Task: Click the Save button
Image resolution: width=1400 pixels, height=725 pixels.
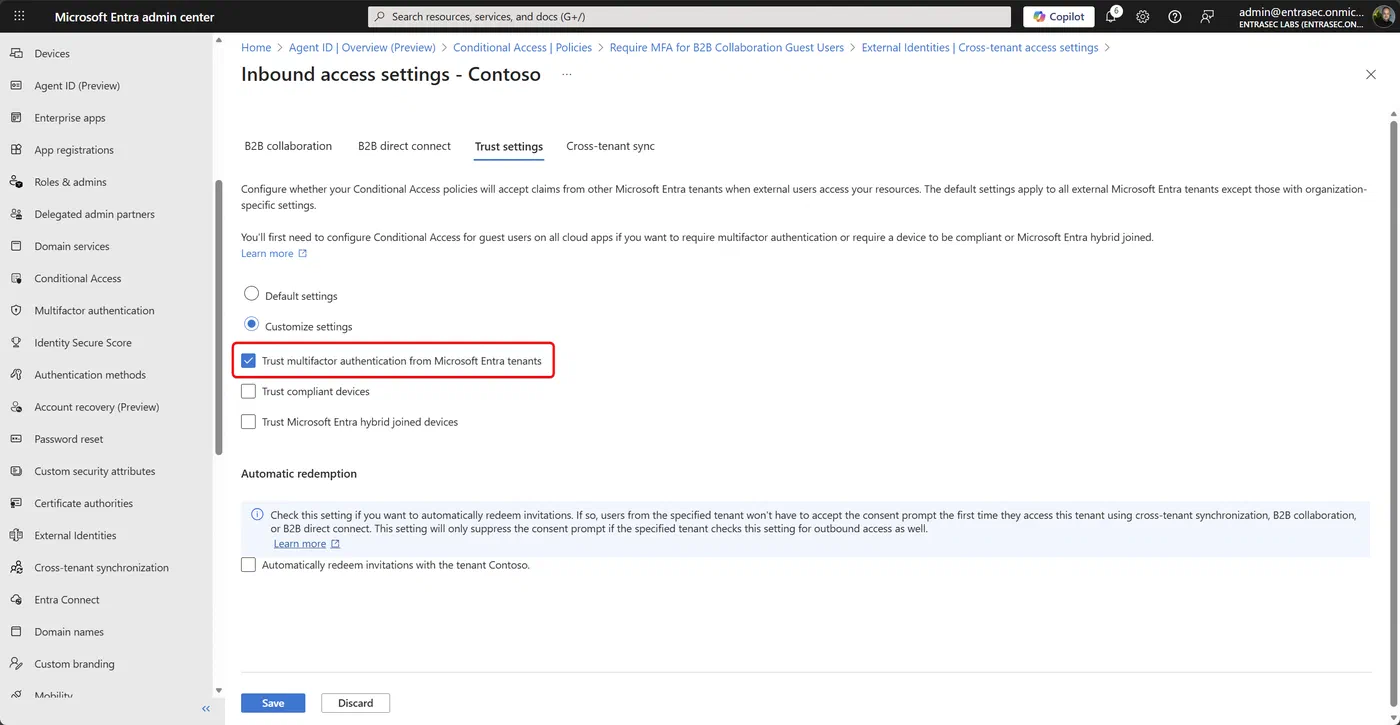Action: 273,703
